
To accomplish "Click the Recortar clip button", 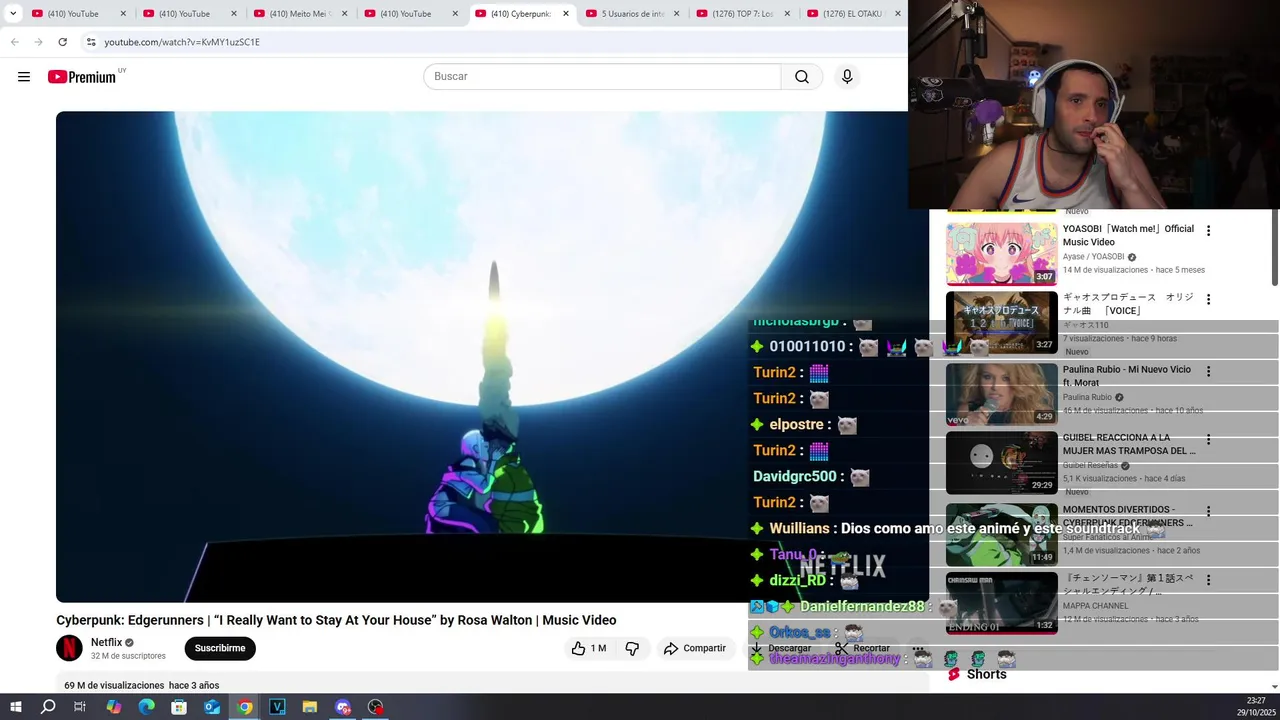I will tap(863, 648).
